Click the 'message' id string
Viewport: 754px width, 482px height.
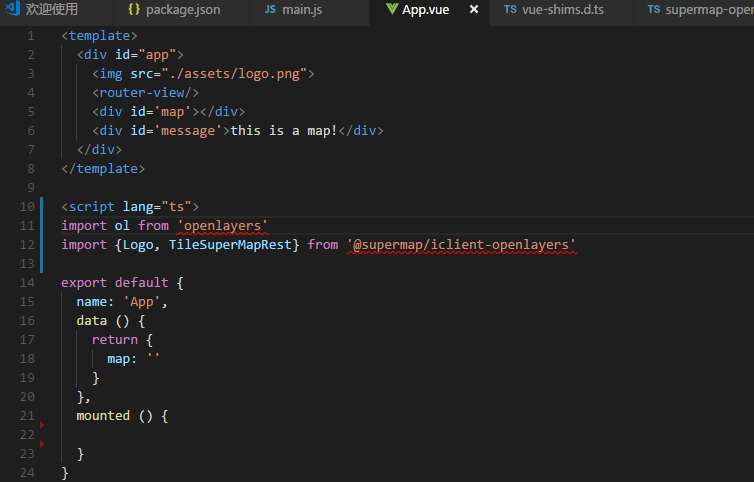[188, 131]
